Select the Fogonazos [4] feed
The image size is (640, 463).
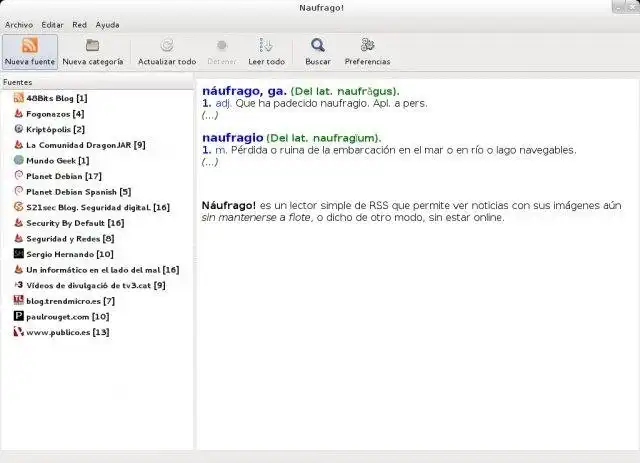pyautogui.click(x=55, y=114)
